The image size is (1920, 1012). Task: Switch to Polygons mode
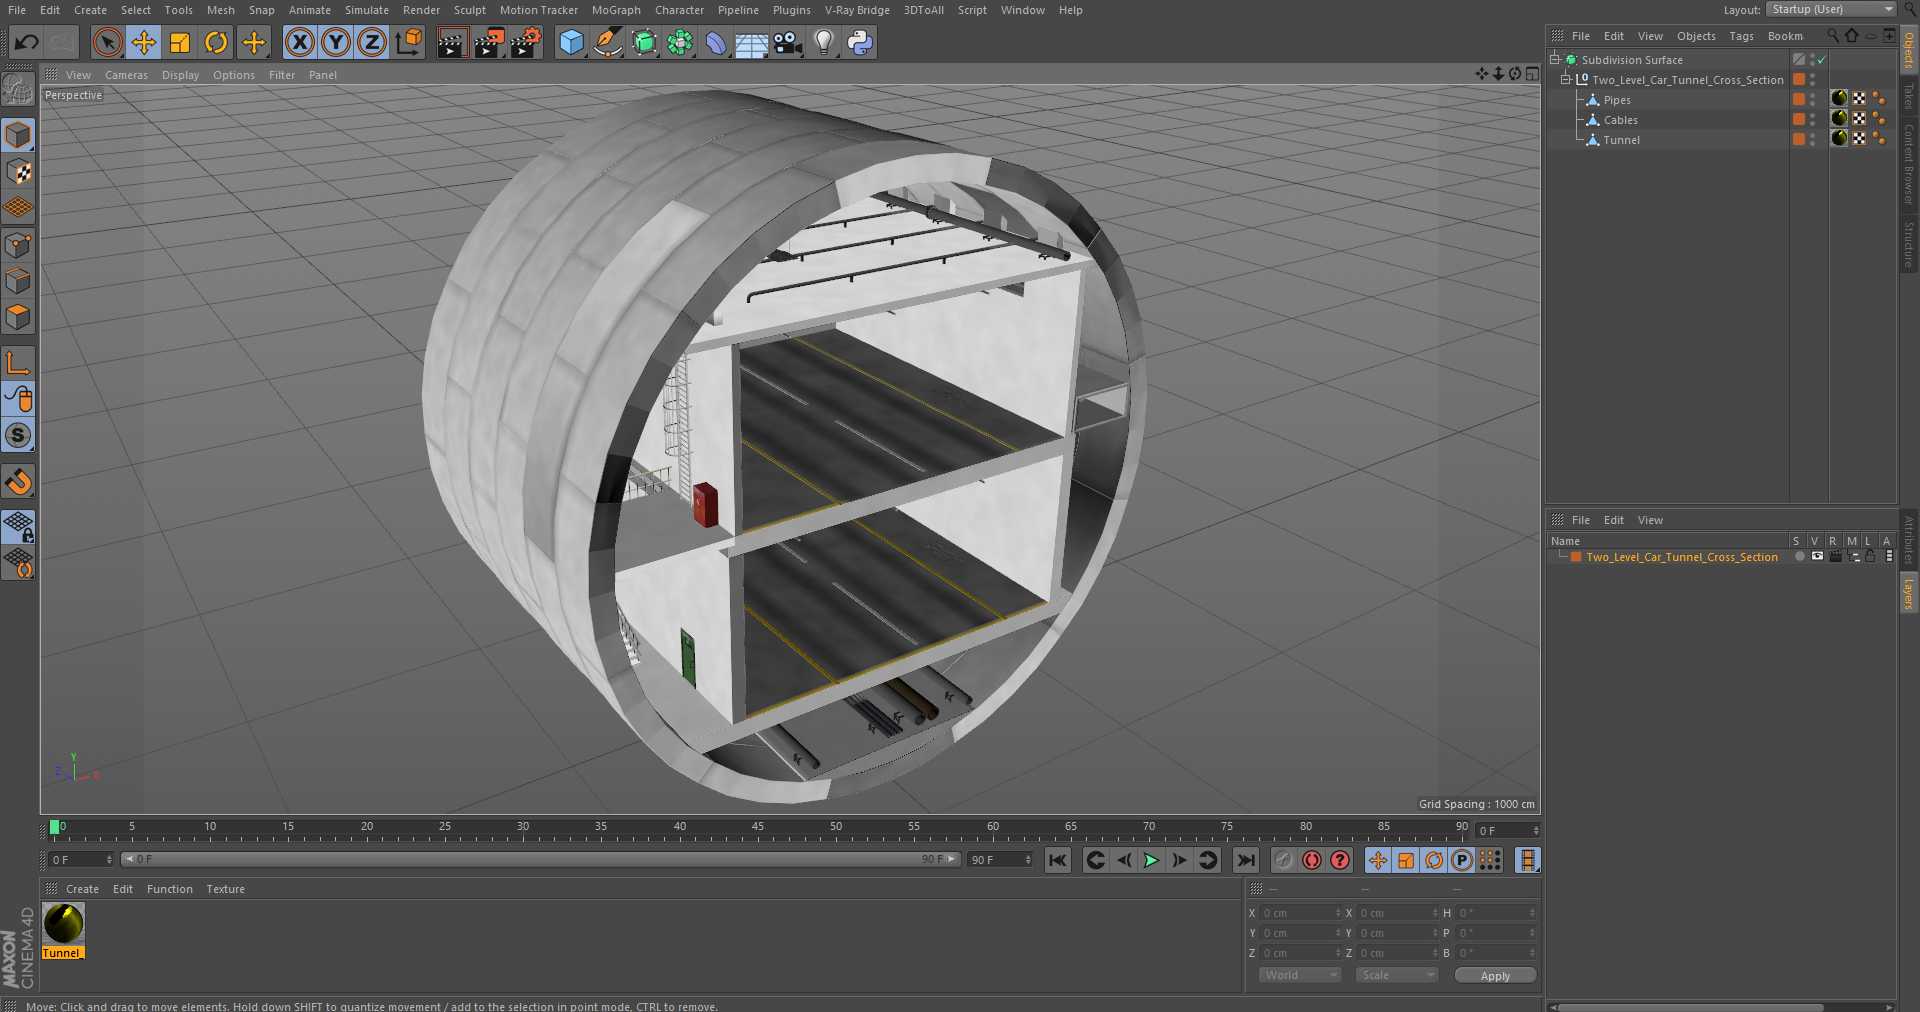point(18,317)
